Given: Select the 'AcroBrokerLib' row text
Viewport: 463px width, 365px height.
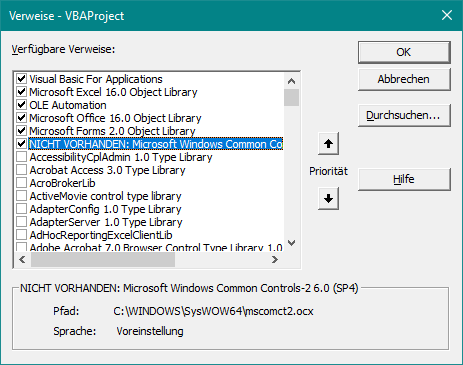Looking at the screenshot, I should click(x=62, y=183).
